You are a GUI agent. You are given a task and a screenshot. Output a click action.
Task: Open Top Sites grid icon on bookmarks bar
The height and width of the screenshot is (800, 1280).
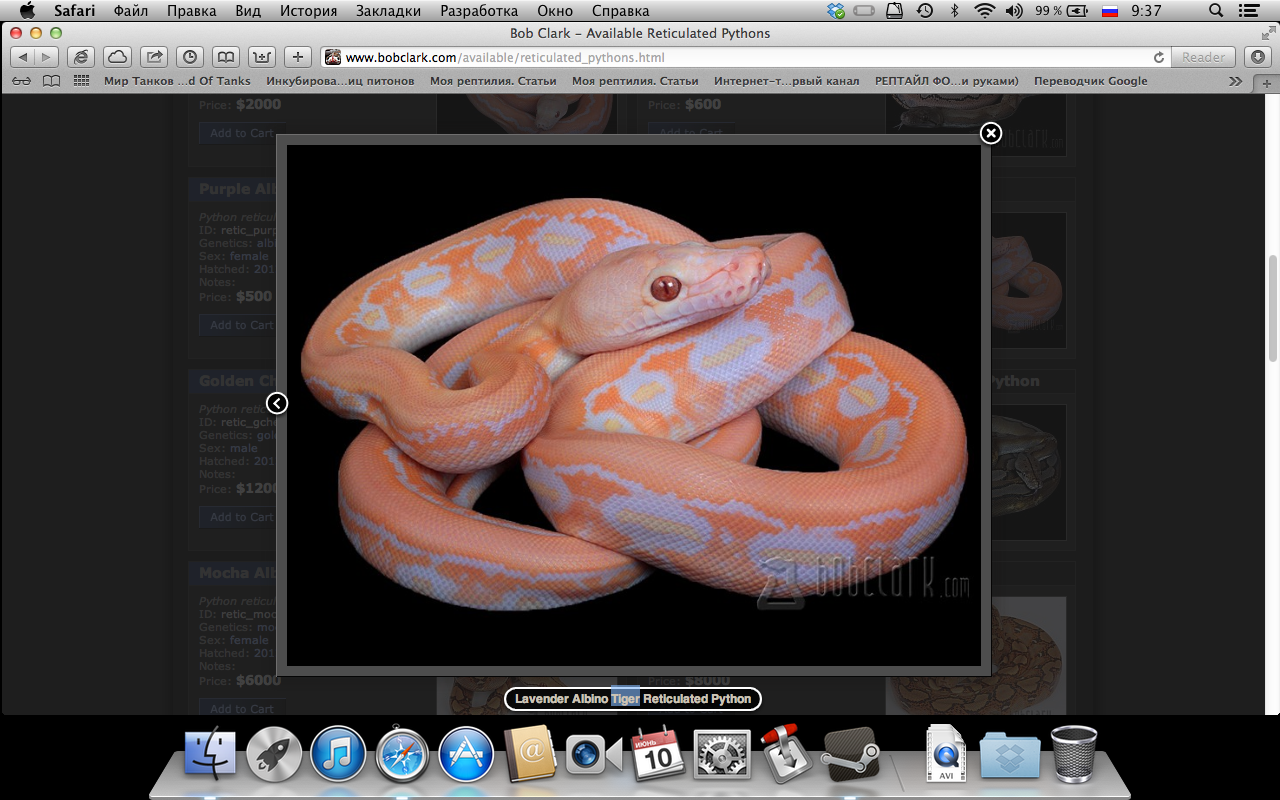pyautogui.click(x=81, y=80)
